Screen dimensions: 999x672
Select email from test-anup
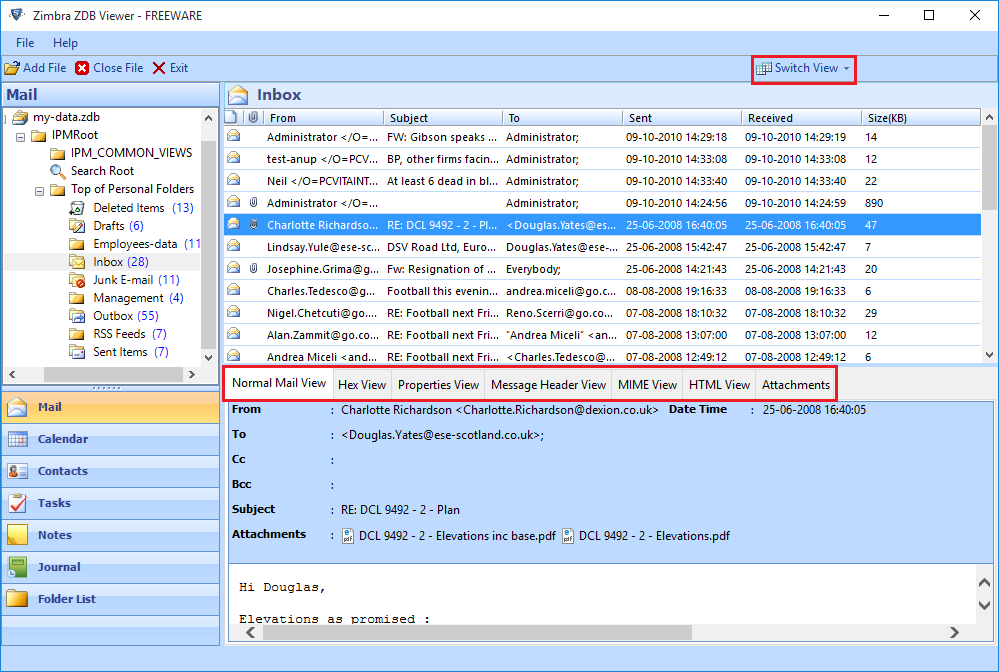602,159
